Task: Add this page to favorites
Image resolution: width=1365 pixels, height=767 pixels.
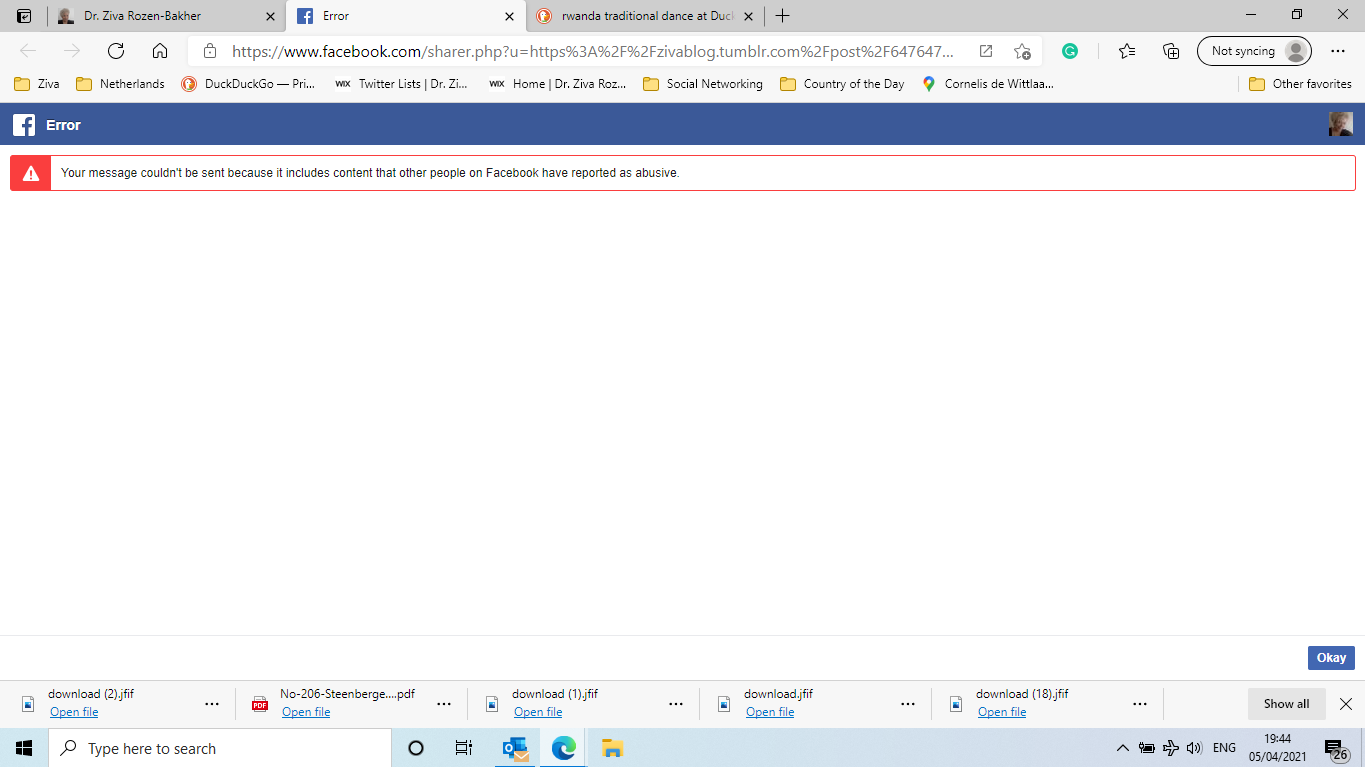Action: point(1021,50)
